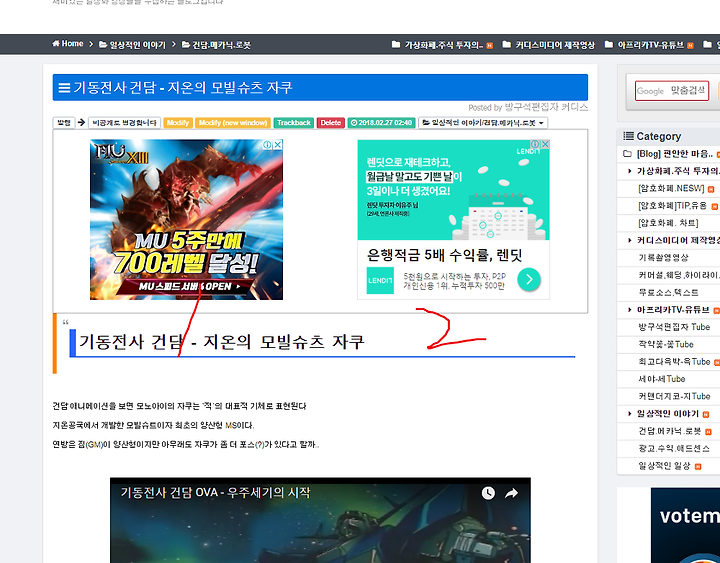Image resolution: width=720 pixels, height=563 pixels.
Task: Click the ad info icon on MU ad
Action: click(x=267, y=145)
